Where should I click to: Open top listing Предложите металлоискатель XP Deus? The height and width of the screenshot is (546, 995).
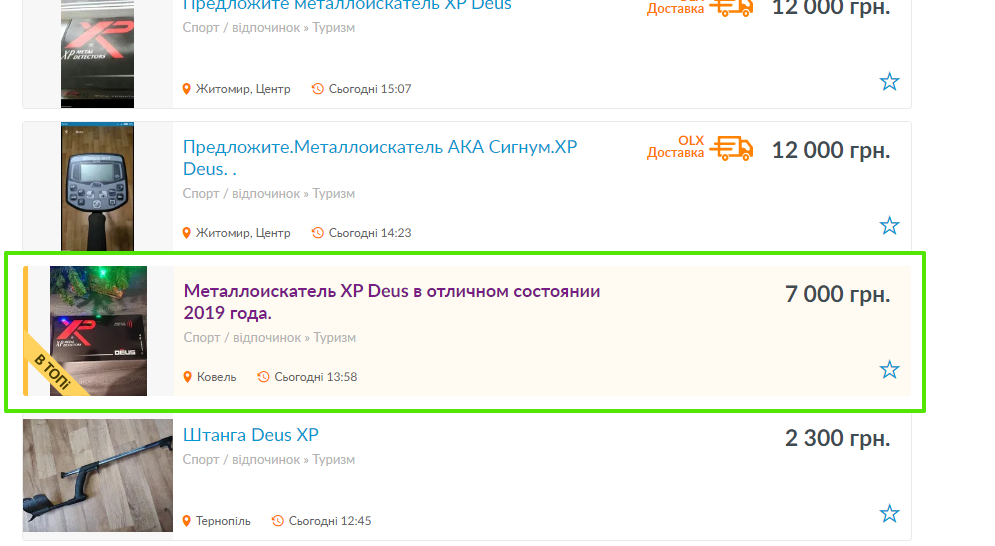point(347,5)
